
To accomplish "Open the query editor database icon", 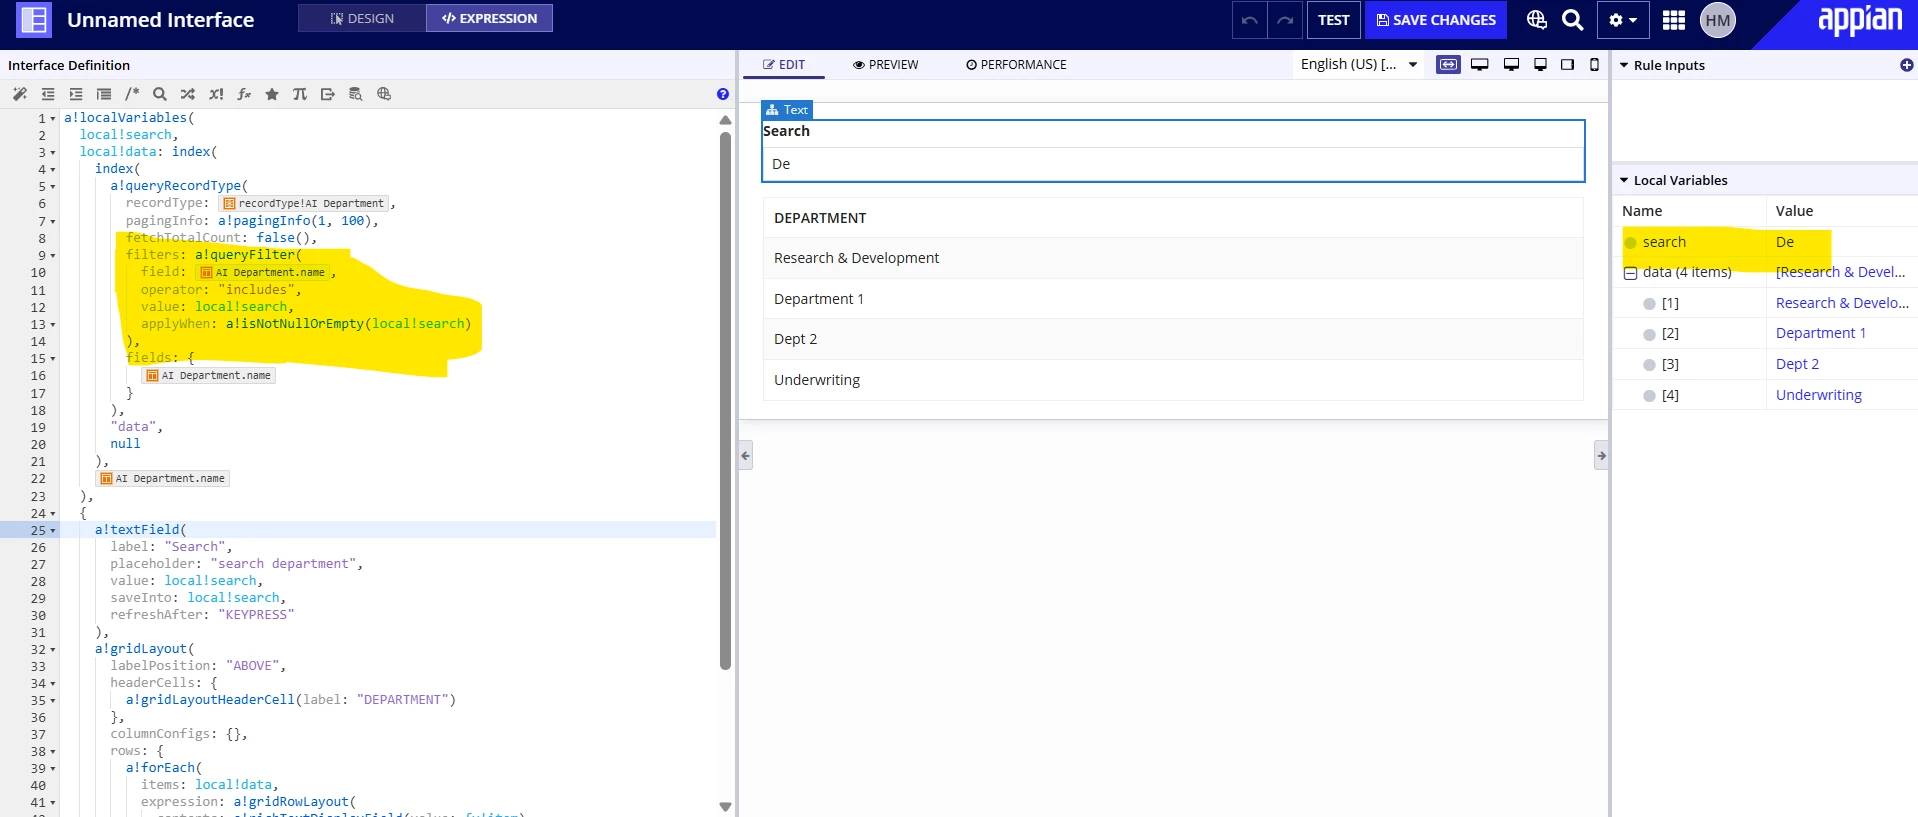I will [356, 94].
